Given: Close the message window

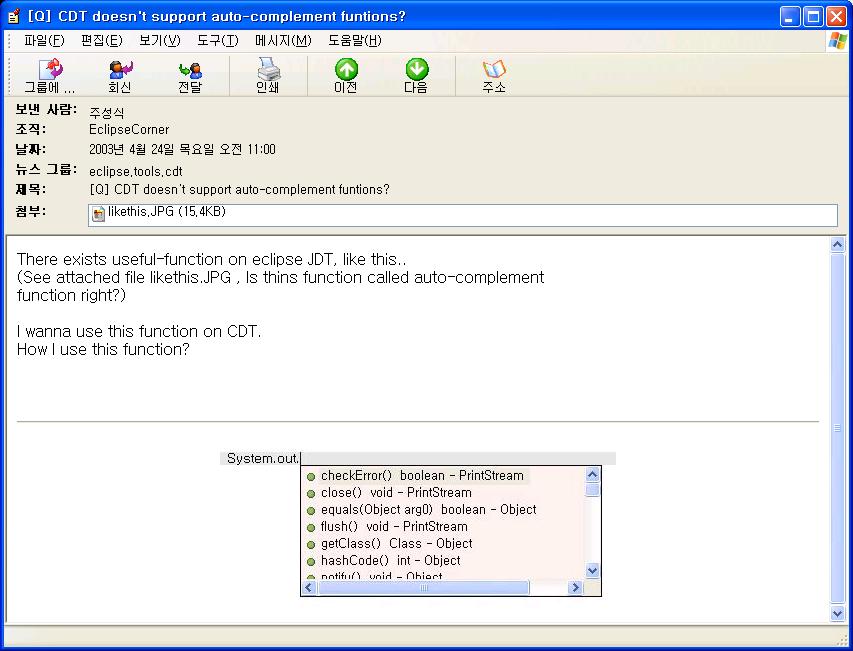Looking at the screenshot, I should pos(837,16).
